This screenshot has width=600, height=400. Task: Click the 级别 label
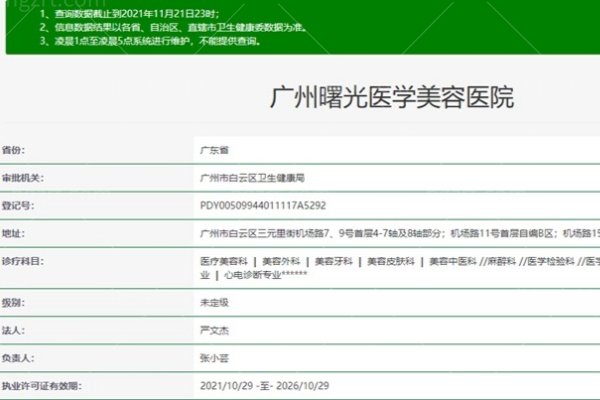coord(13,302)
